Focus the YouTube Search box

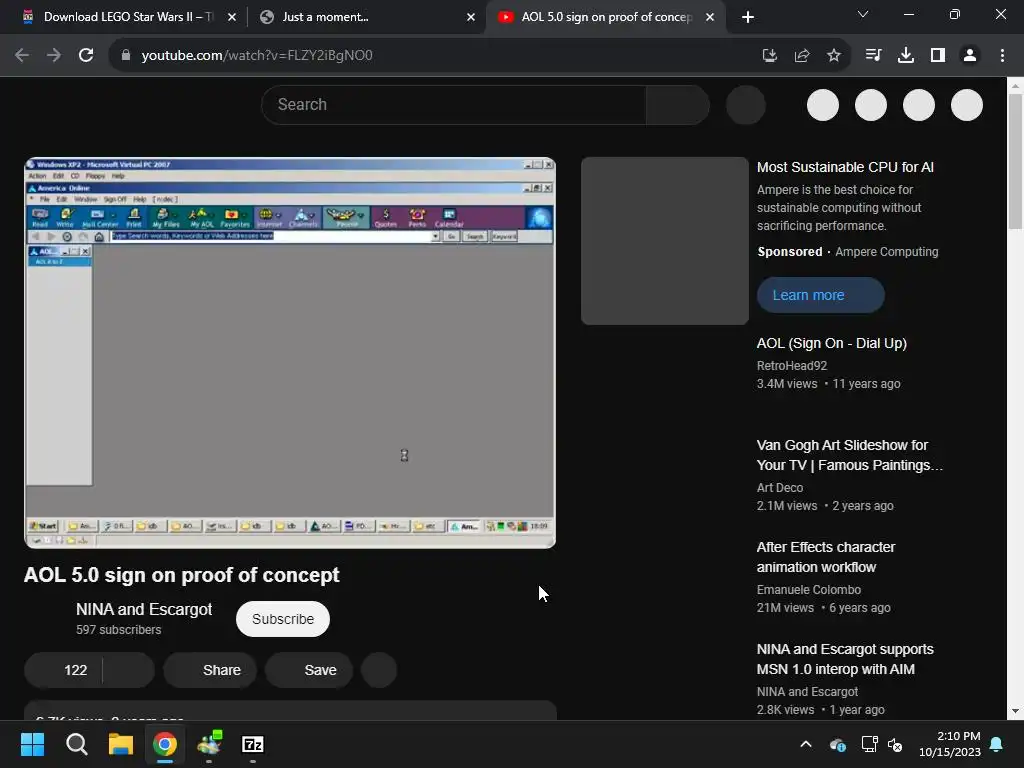tap(454, 104)
